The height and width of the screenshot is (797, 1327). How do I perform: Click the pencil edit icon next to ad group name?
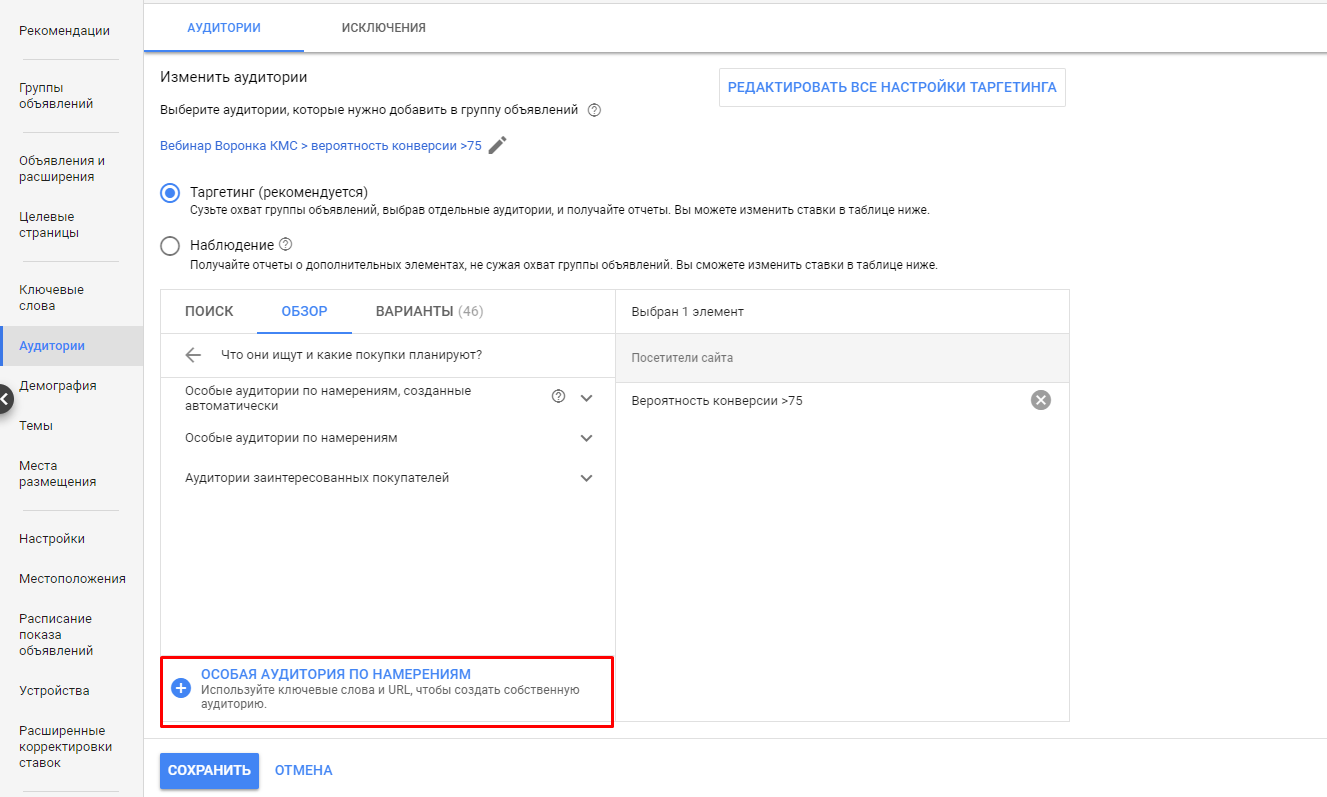pos(497,146)
